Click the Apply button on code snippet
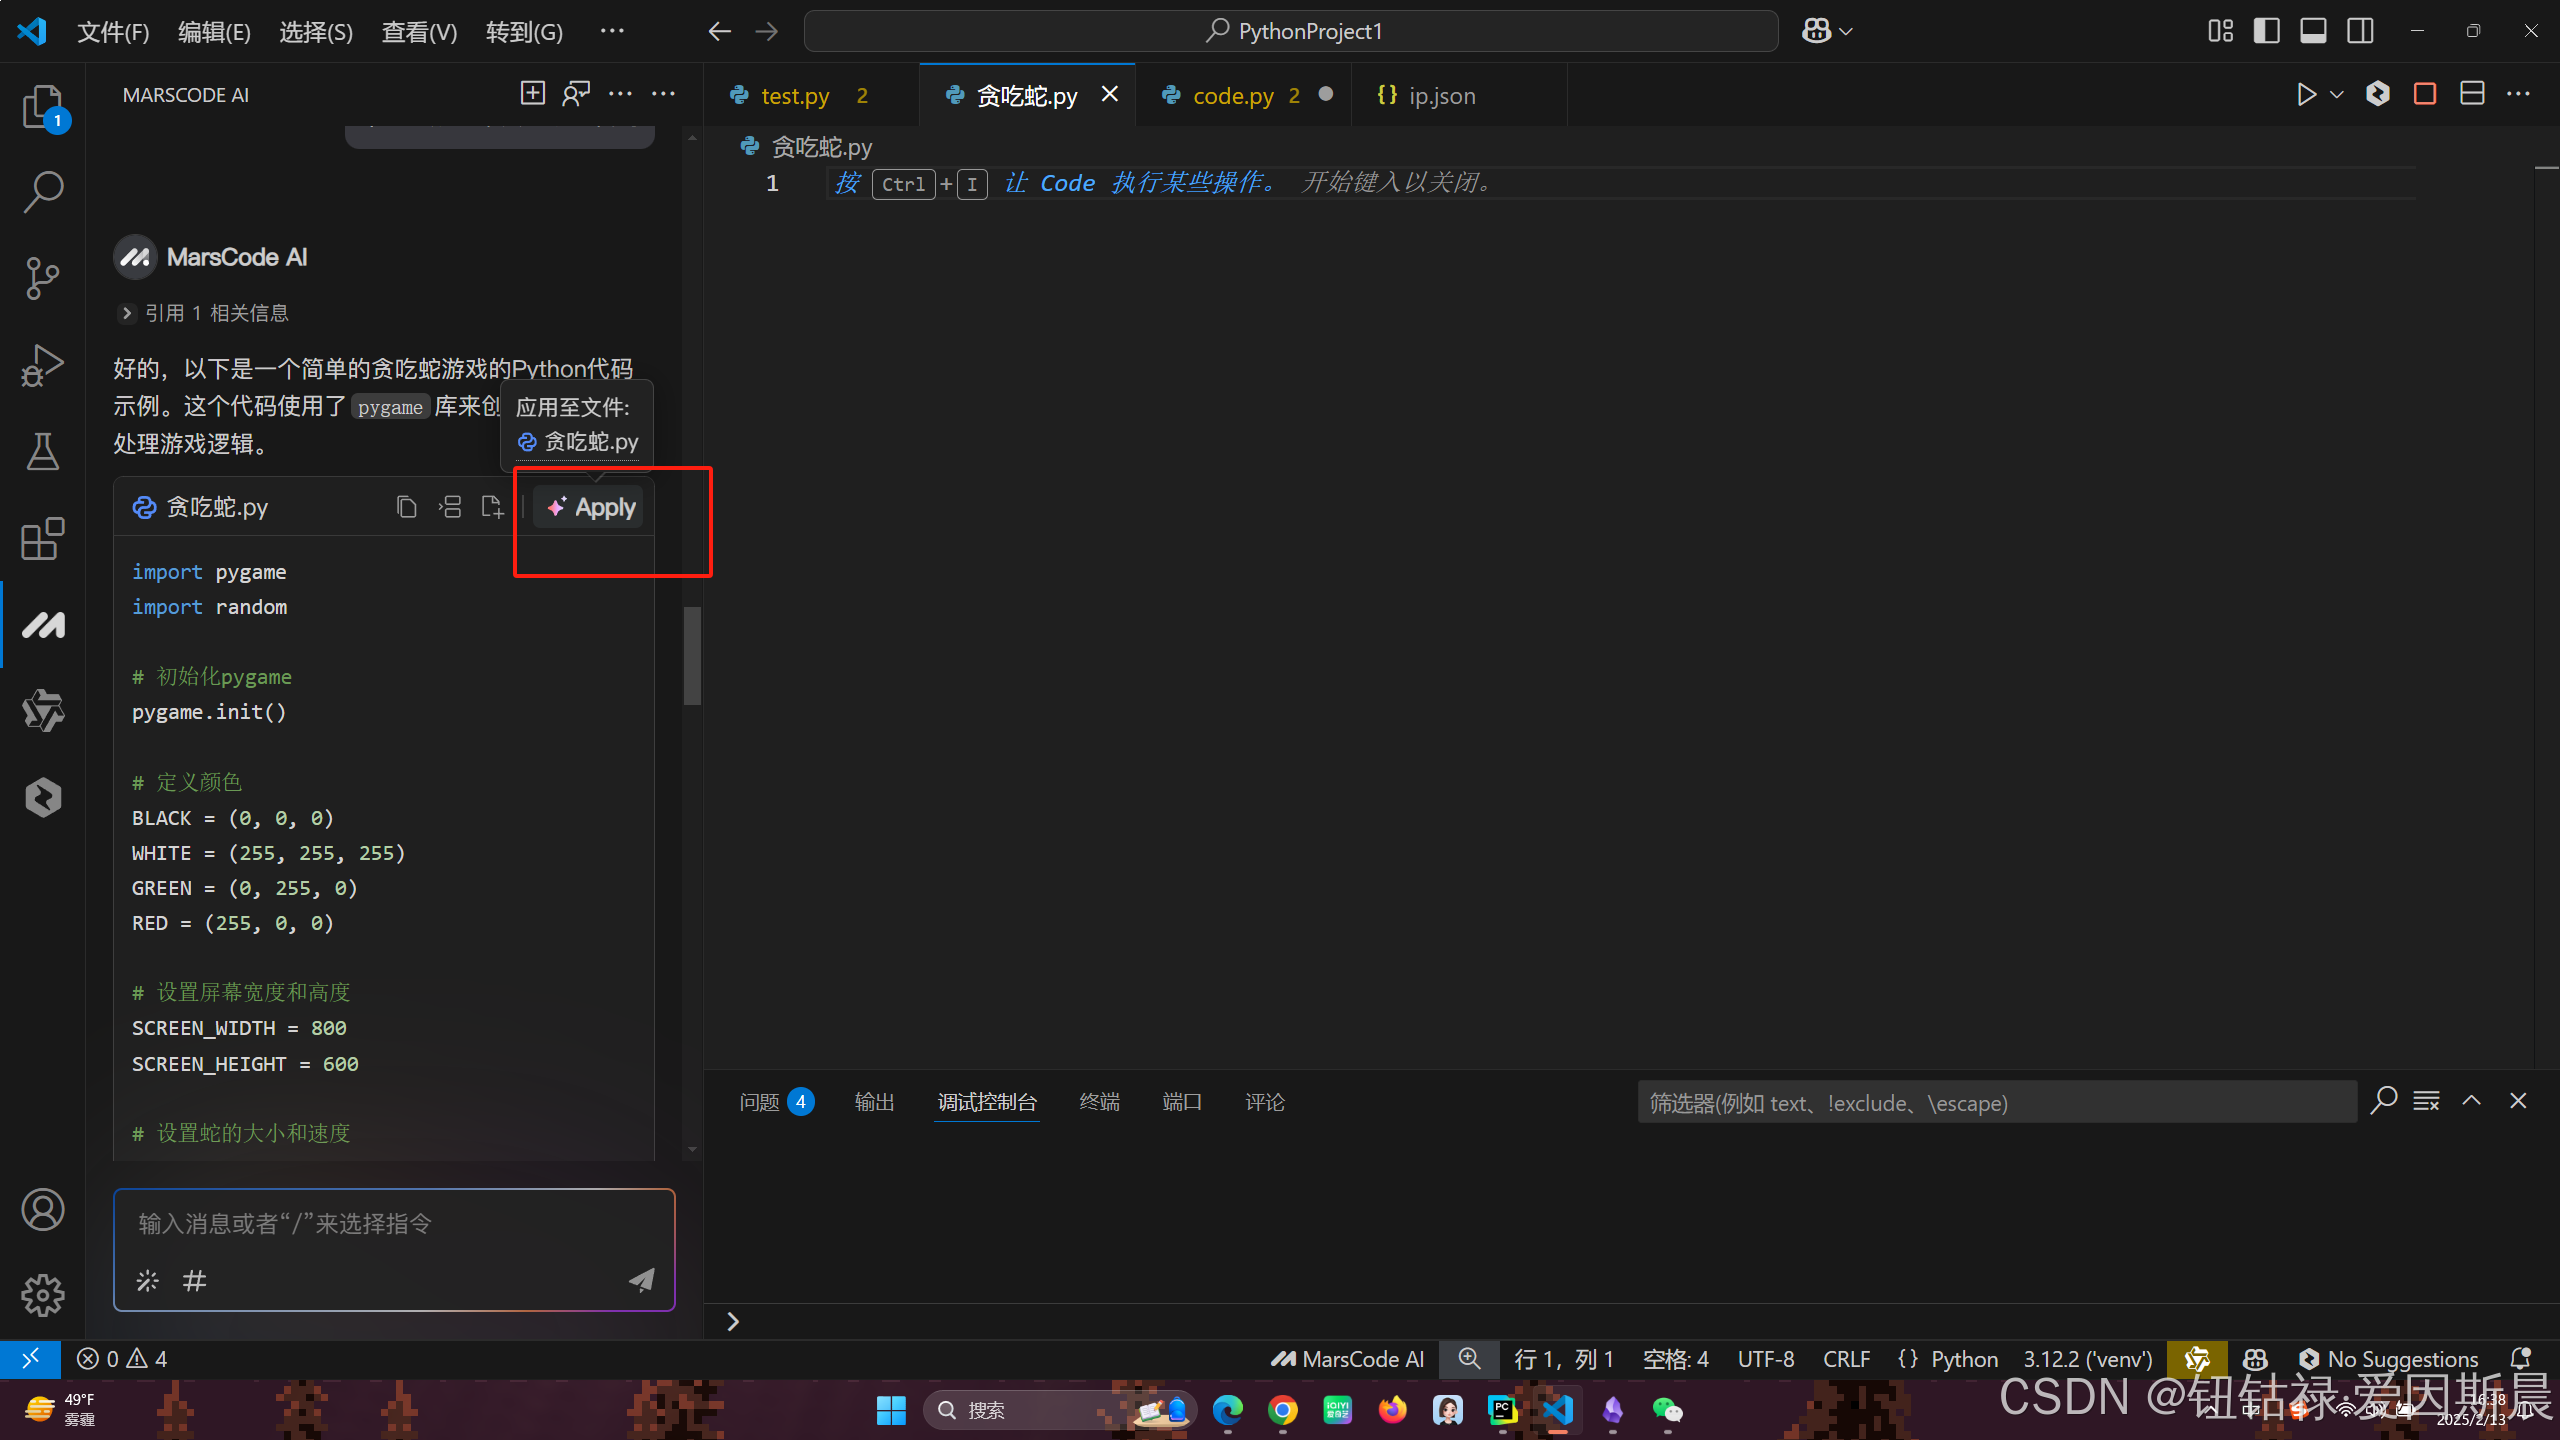Screen dimensions: 2560x1440 click(x=591, y=507)
